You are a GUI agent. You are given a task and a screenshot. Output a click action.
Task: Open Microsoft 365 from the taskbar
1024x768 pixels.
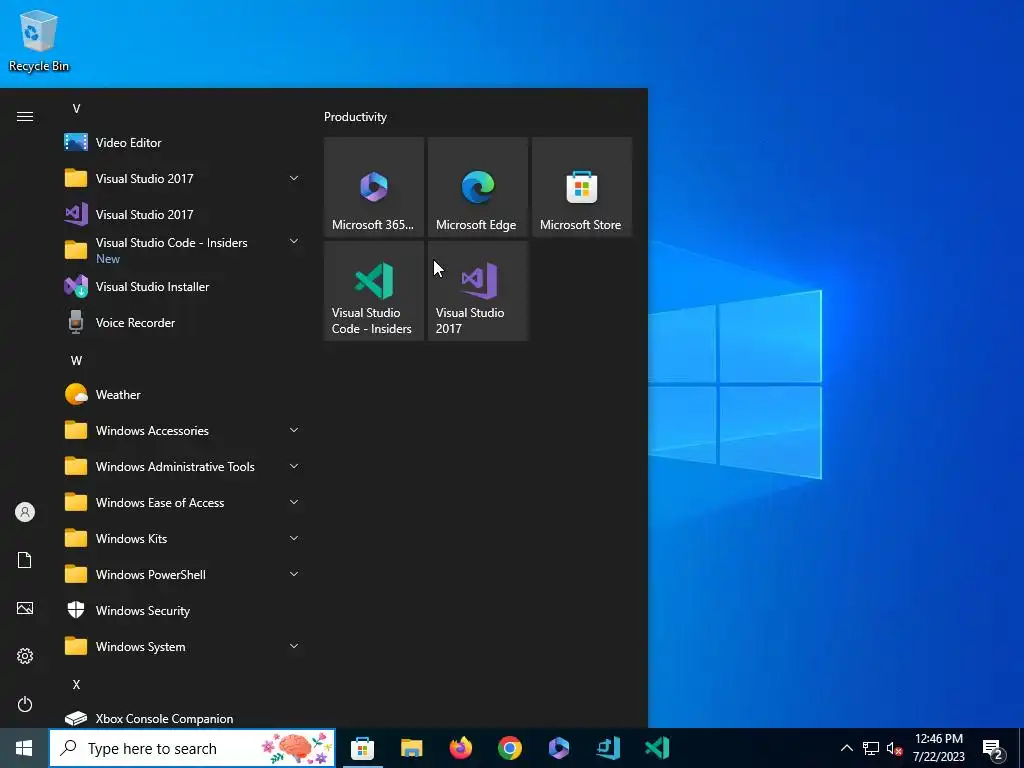point(559,748)
